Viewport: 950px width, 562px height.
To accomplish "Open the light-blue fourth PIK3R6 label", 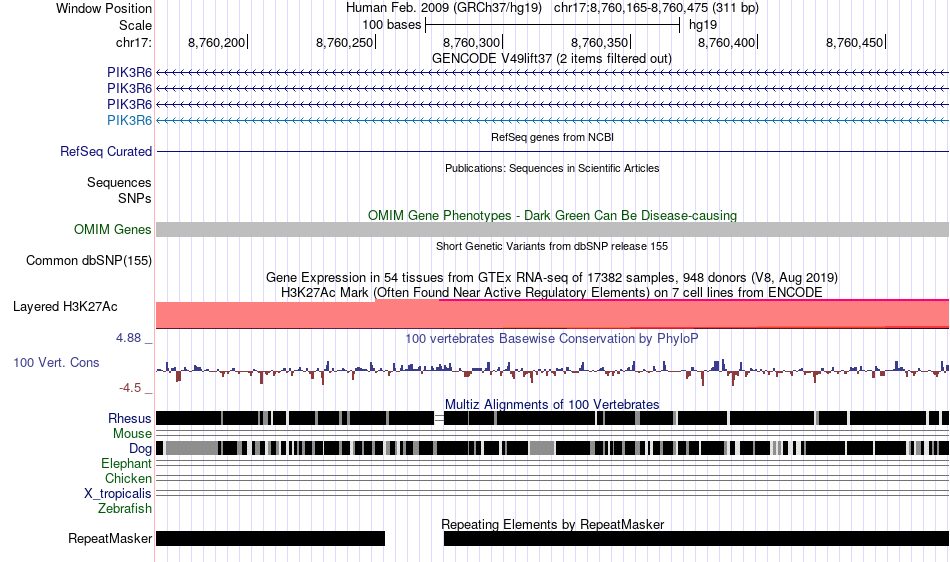I will [129, 121].
